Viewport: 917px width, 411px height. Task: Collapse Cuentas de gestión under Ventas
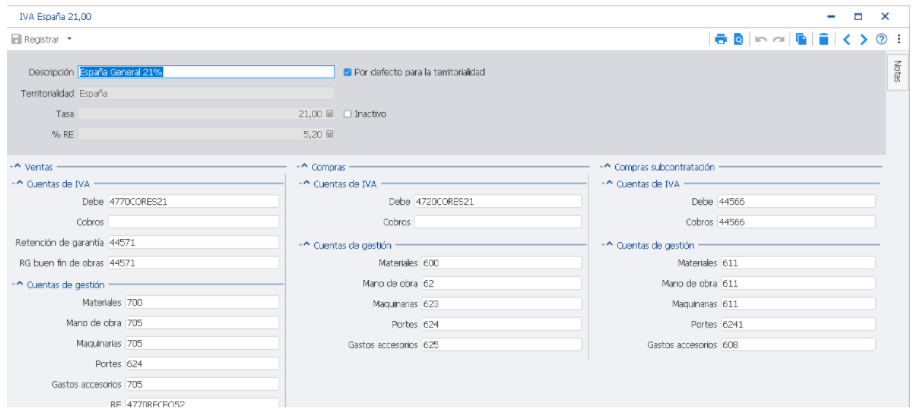(19, 285)
